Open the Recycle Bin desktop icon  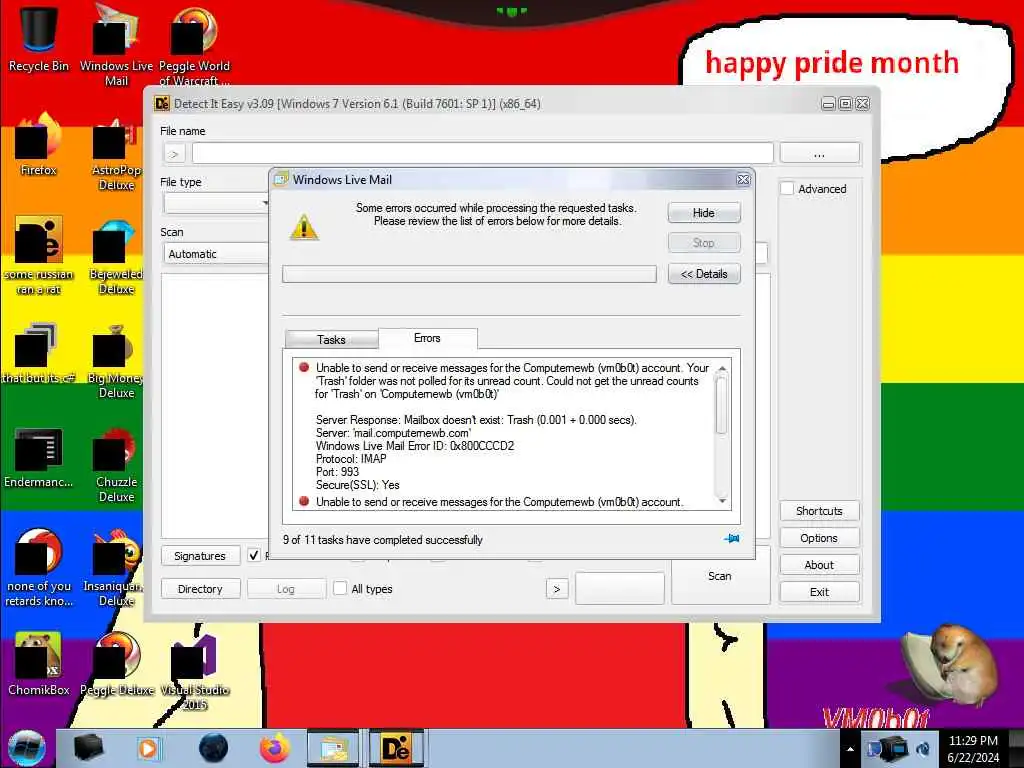39,37
